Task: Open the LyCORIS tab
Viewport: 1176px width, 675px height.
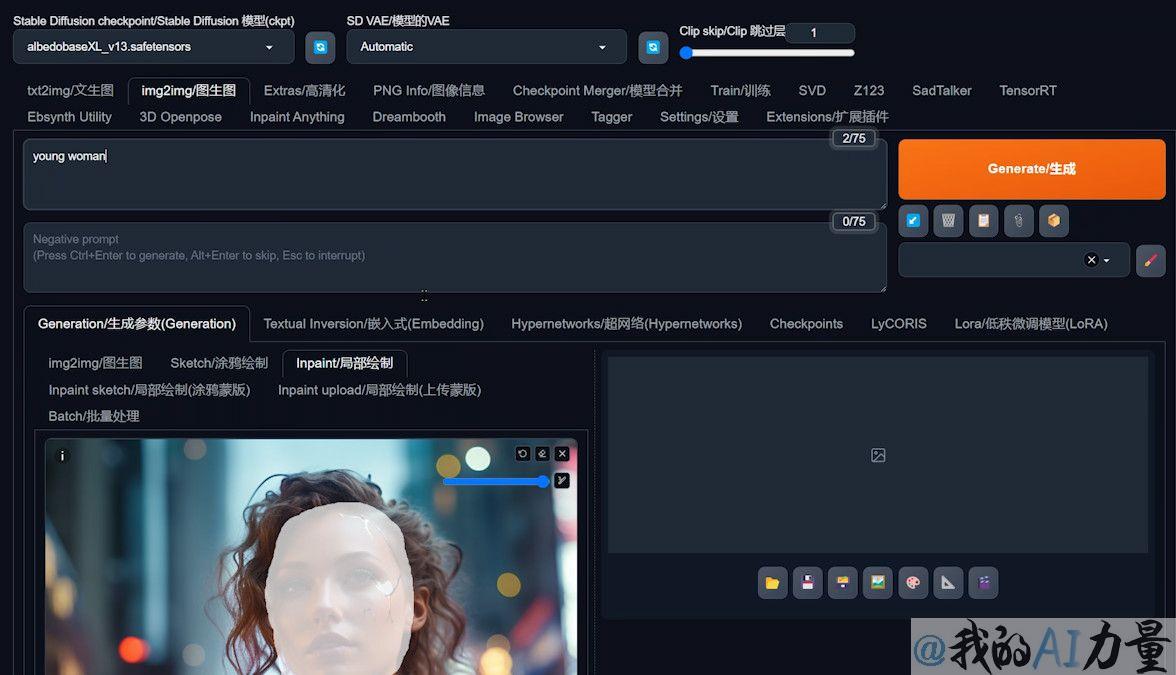Action: 898,324
